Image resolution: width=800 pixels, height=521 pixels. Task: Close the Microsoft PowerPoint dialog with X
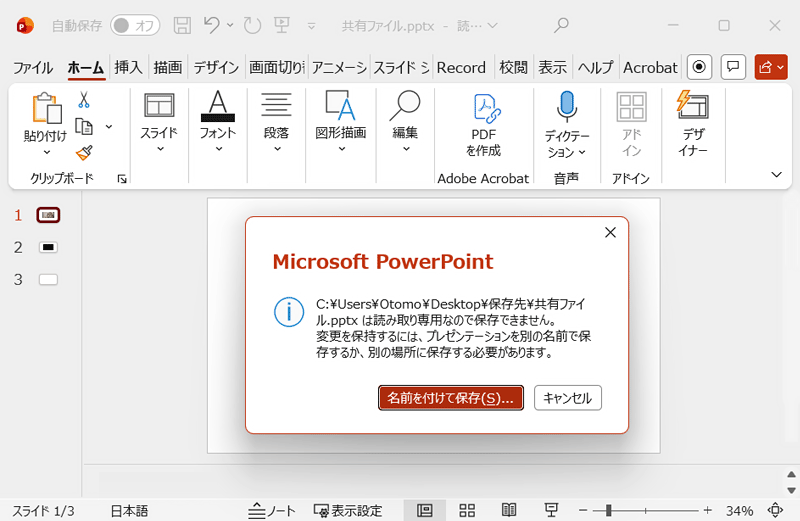tap(610, 233)
